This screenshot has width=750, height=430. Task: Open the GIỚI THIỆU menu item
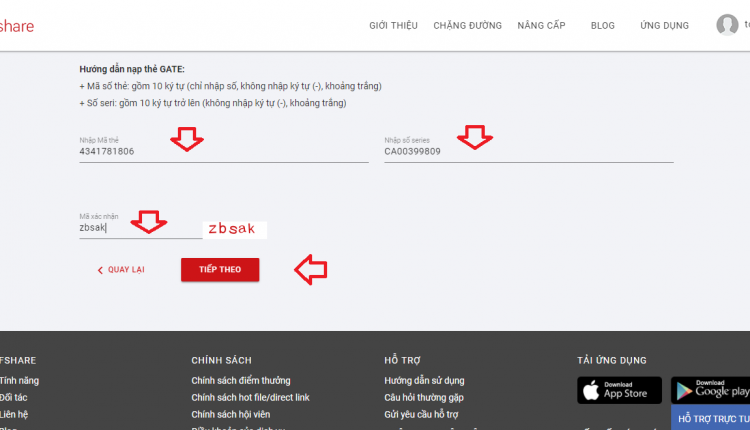coord(393,25)
